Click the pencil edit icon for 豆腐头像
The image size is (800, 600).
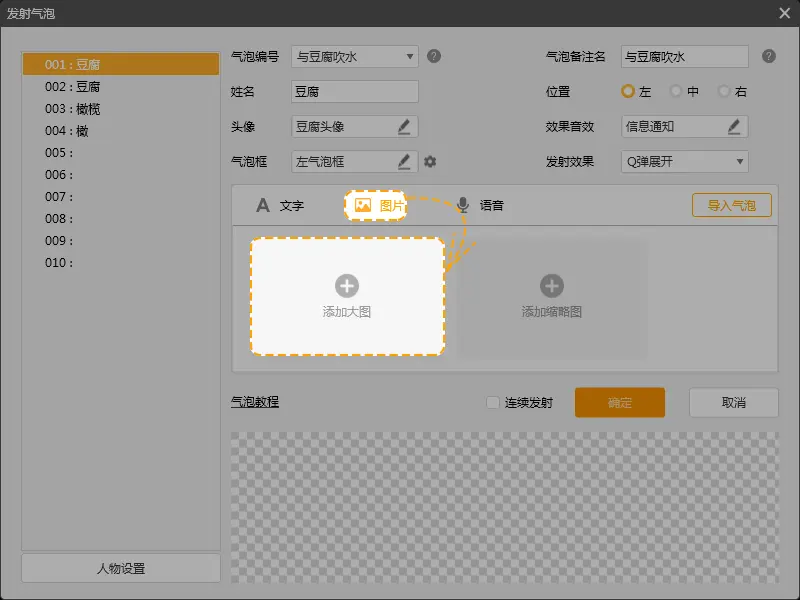tap(404, 126)
